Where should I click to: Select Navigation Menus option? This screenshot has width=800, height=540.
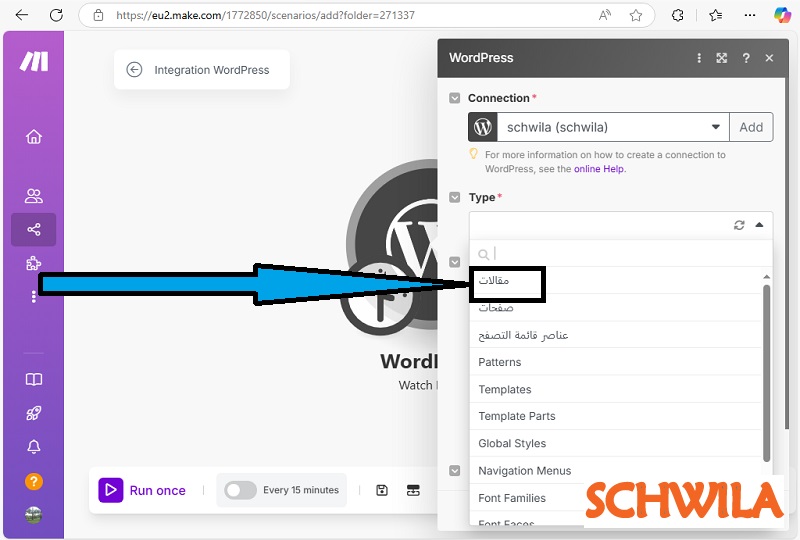coord(615,471)
